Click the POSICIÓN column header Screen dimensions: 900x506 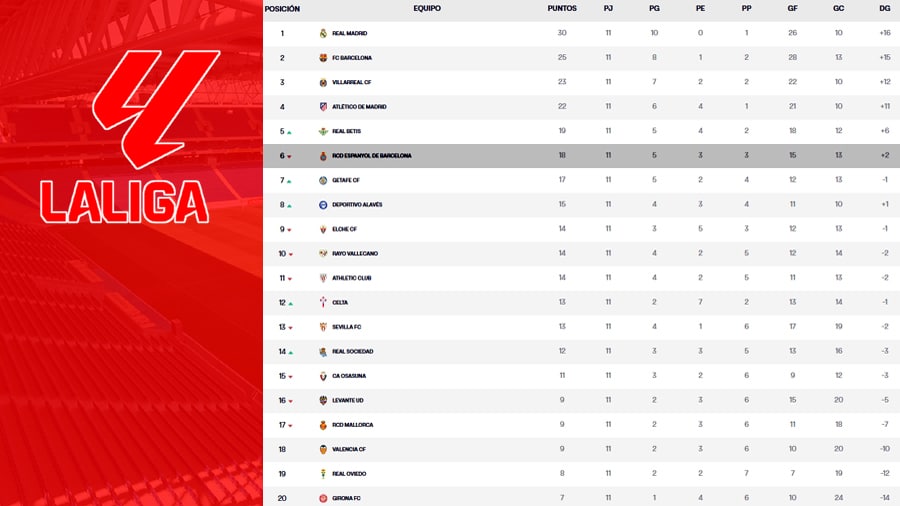[282, 8]
